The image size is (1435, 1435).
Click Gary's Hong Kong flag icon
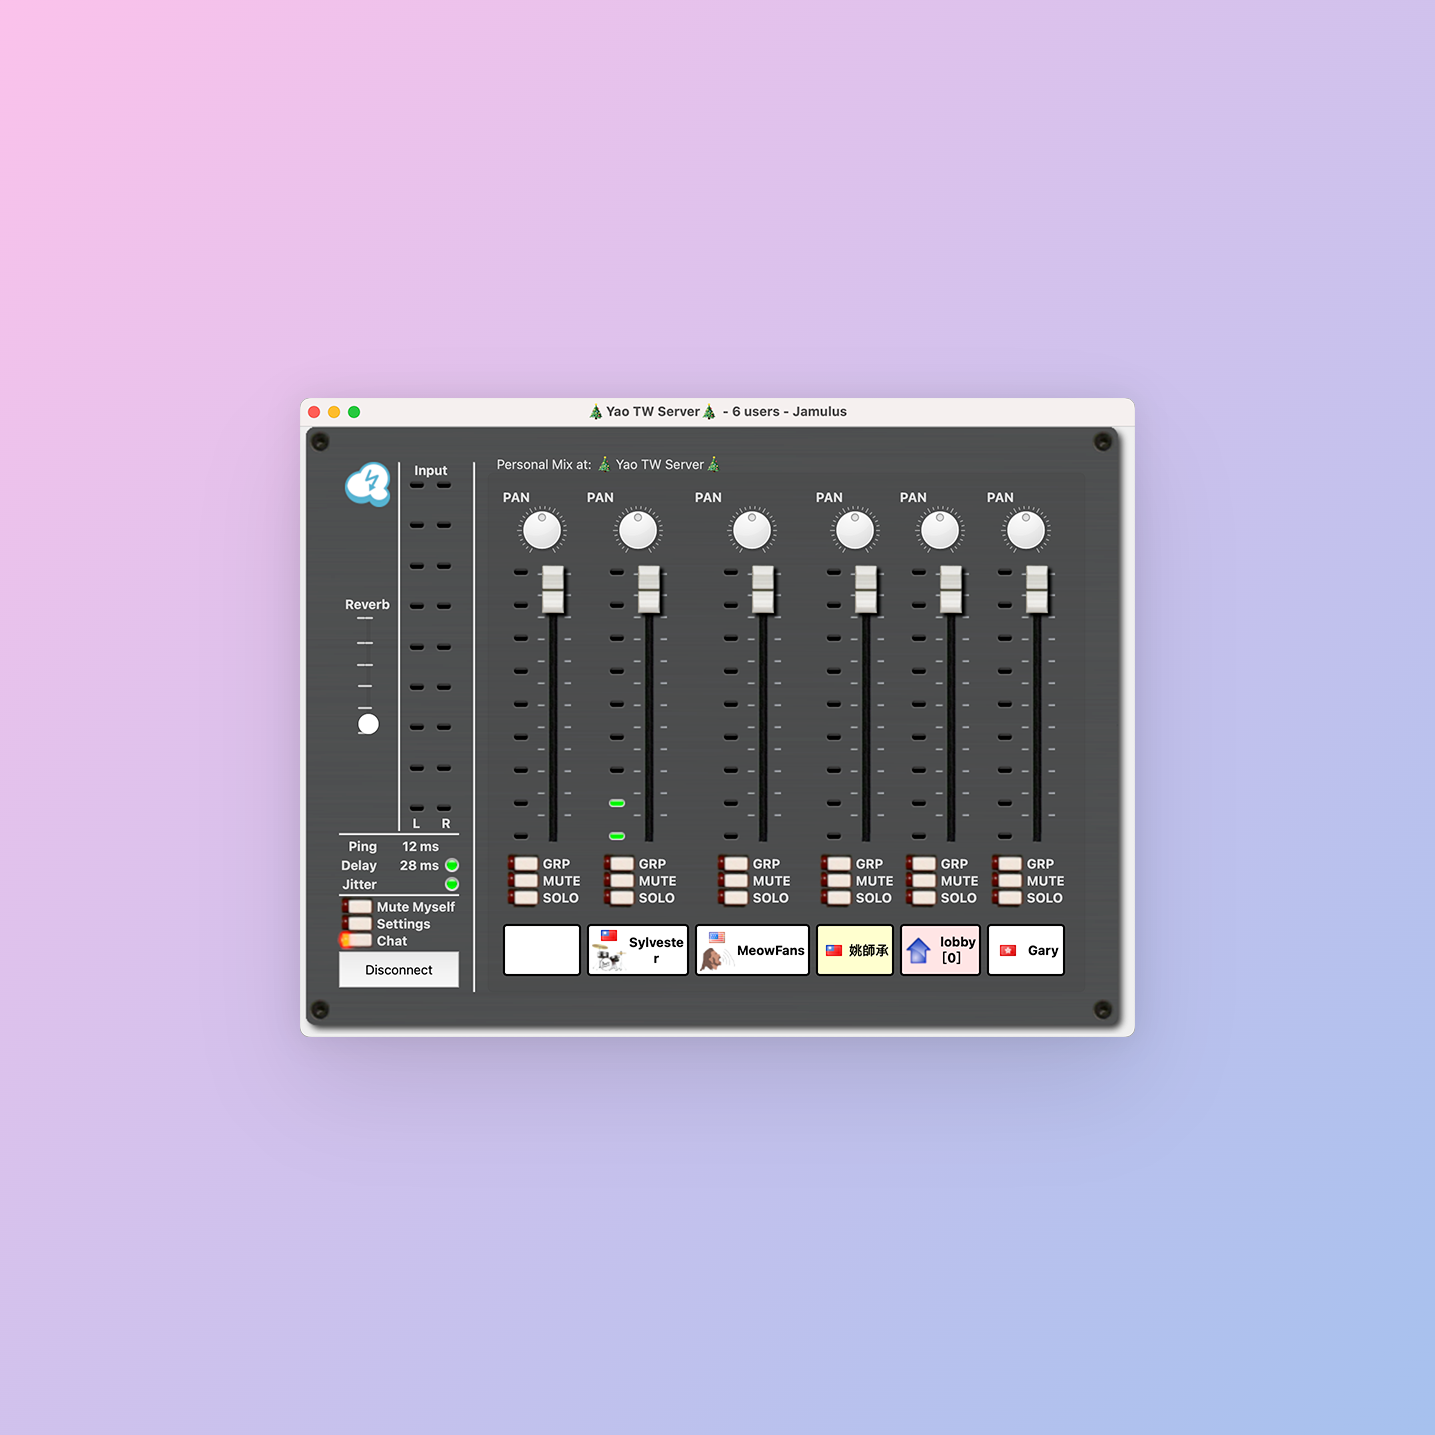tap(1008, 950)
